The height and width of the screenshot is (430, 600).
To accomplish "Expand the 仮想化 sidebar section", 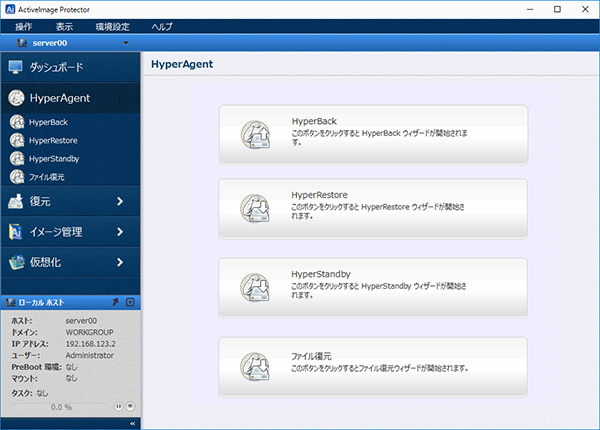I will click(x=120, y=263).
